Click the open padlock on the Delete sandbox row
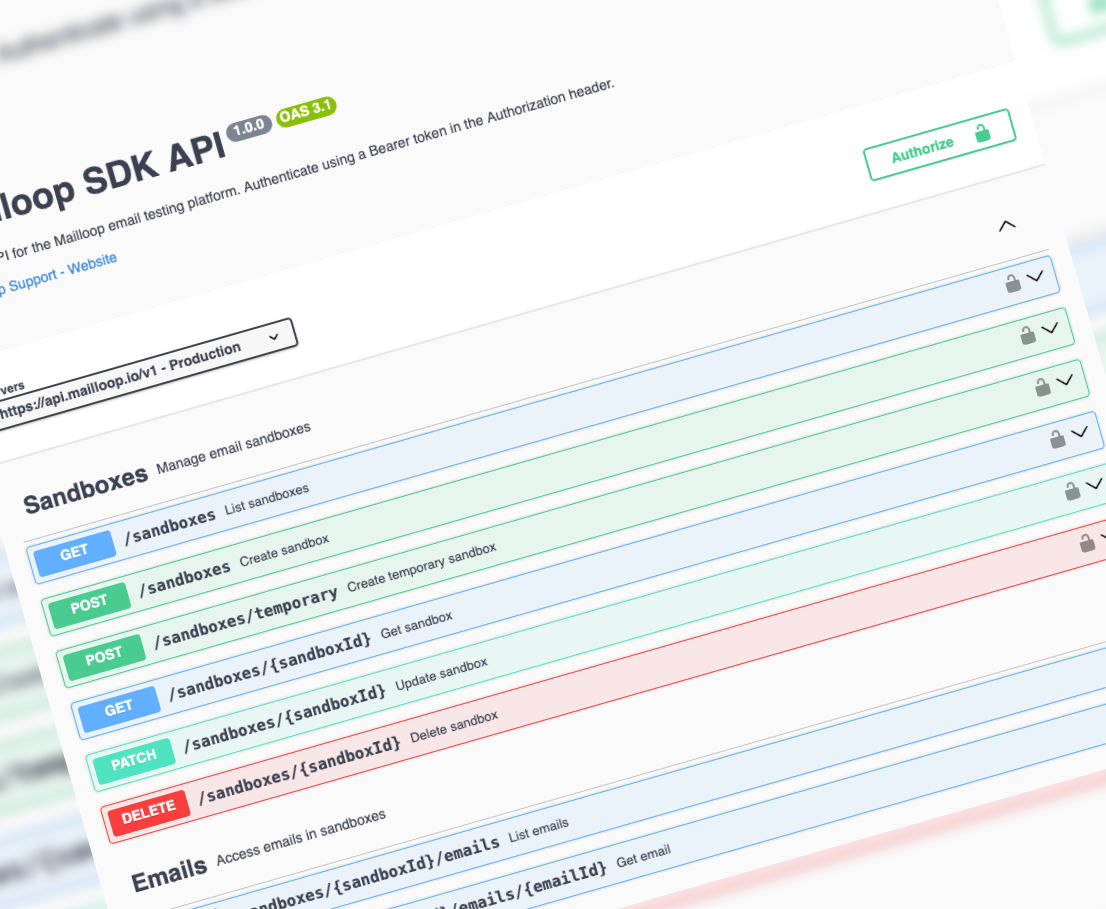 [1086, 545]
